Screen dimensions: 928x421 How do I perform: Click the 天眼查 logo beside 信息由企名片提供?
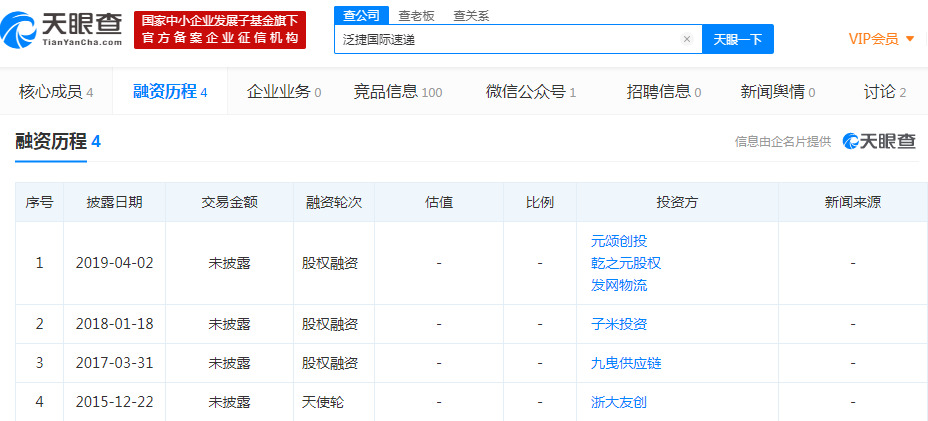pyautogui.click(x=879, y=141)
